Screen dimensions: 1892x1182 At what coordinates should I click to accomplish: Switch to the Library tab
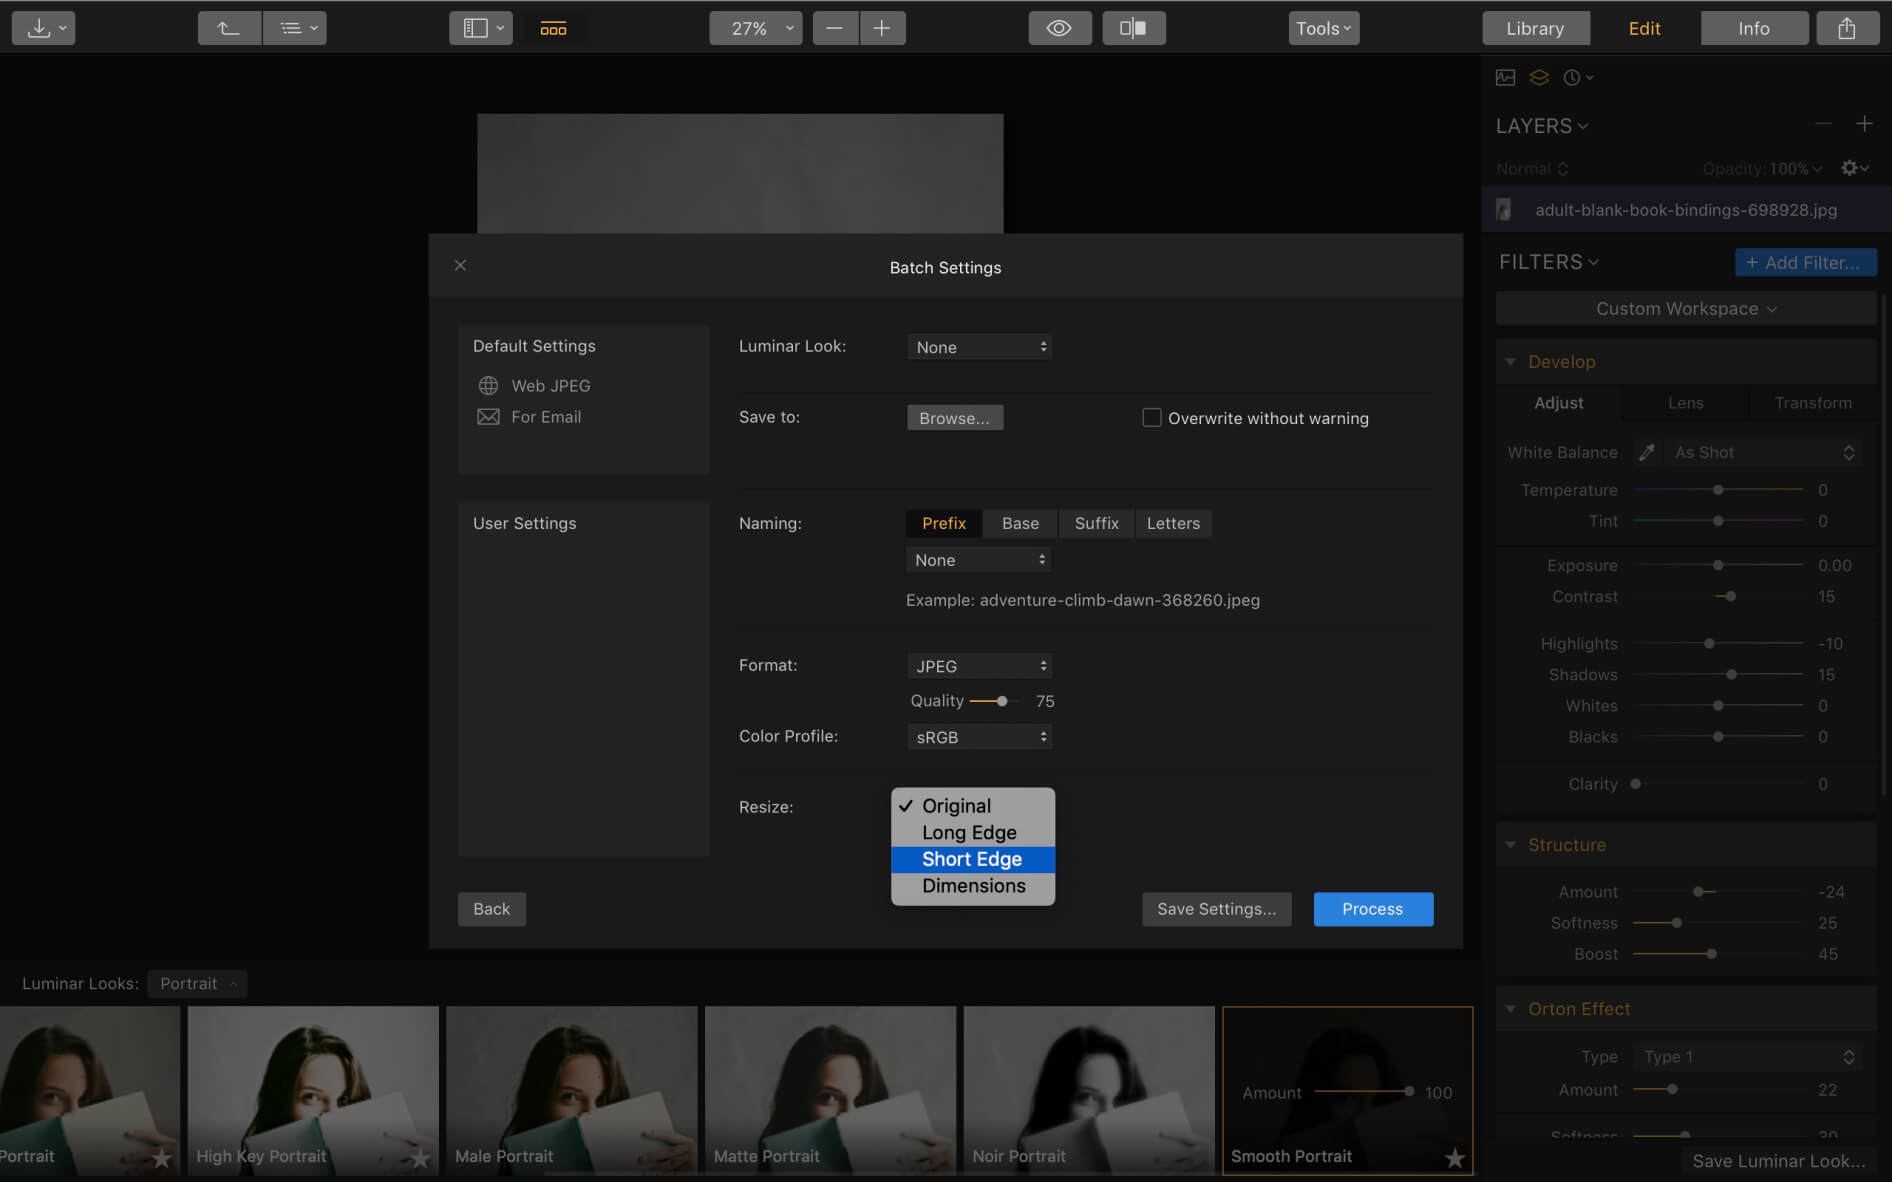[1535, 28]
